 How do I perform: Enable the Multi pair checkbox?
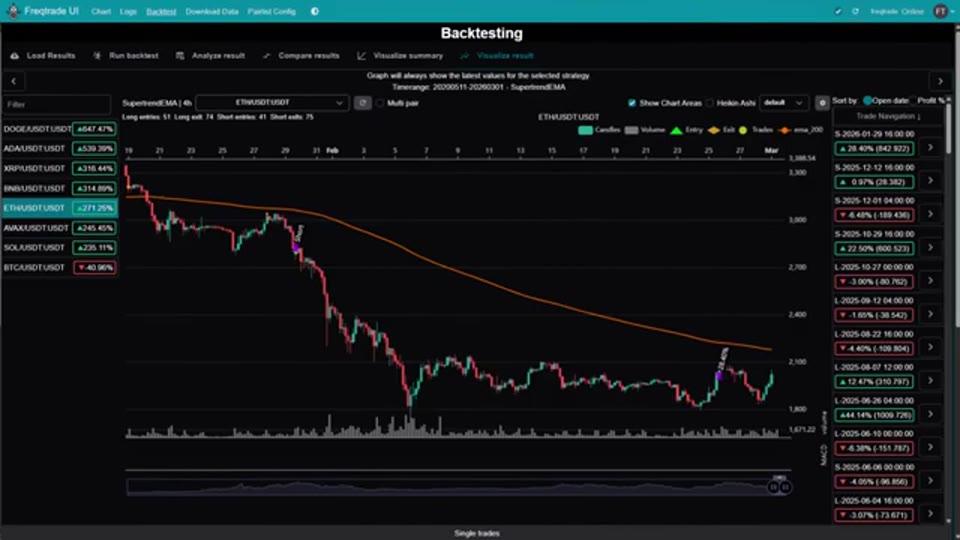pyautogui.click(x=380, y=103)
